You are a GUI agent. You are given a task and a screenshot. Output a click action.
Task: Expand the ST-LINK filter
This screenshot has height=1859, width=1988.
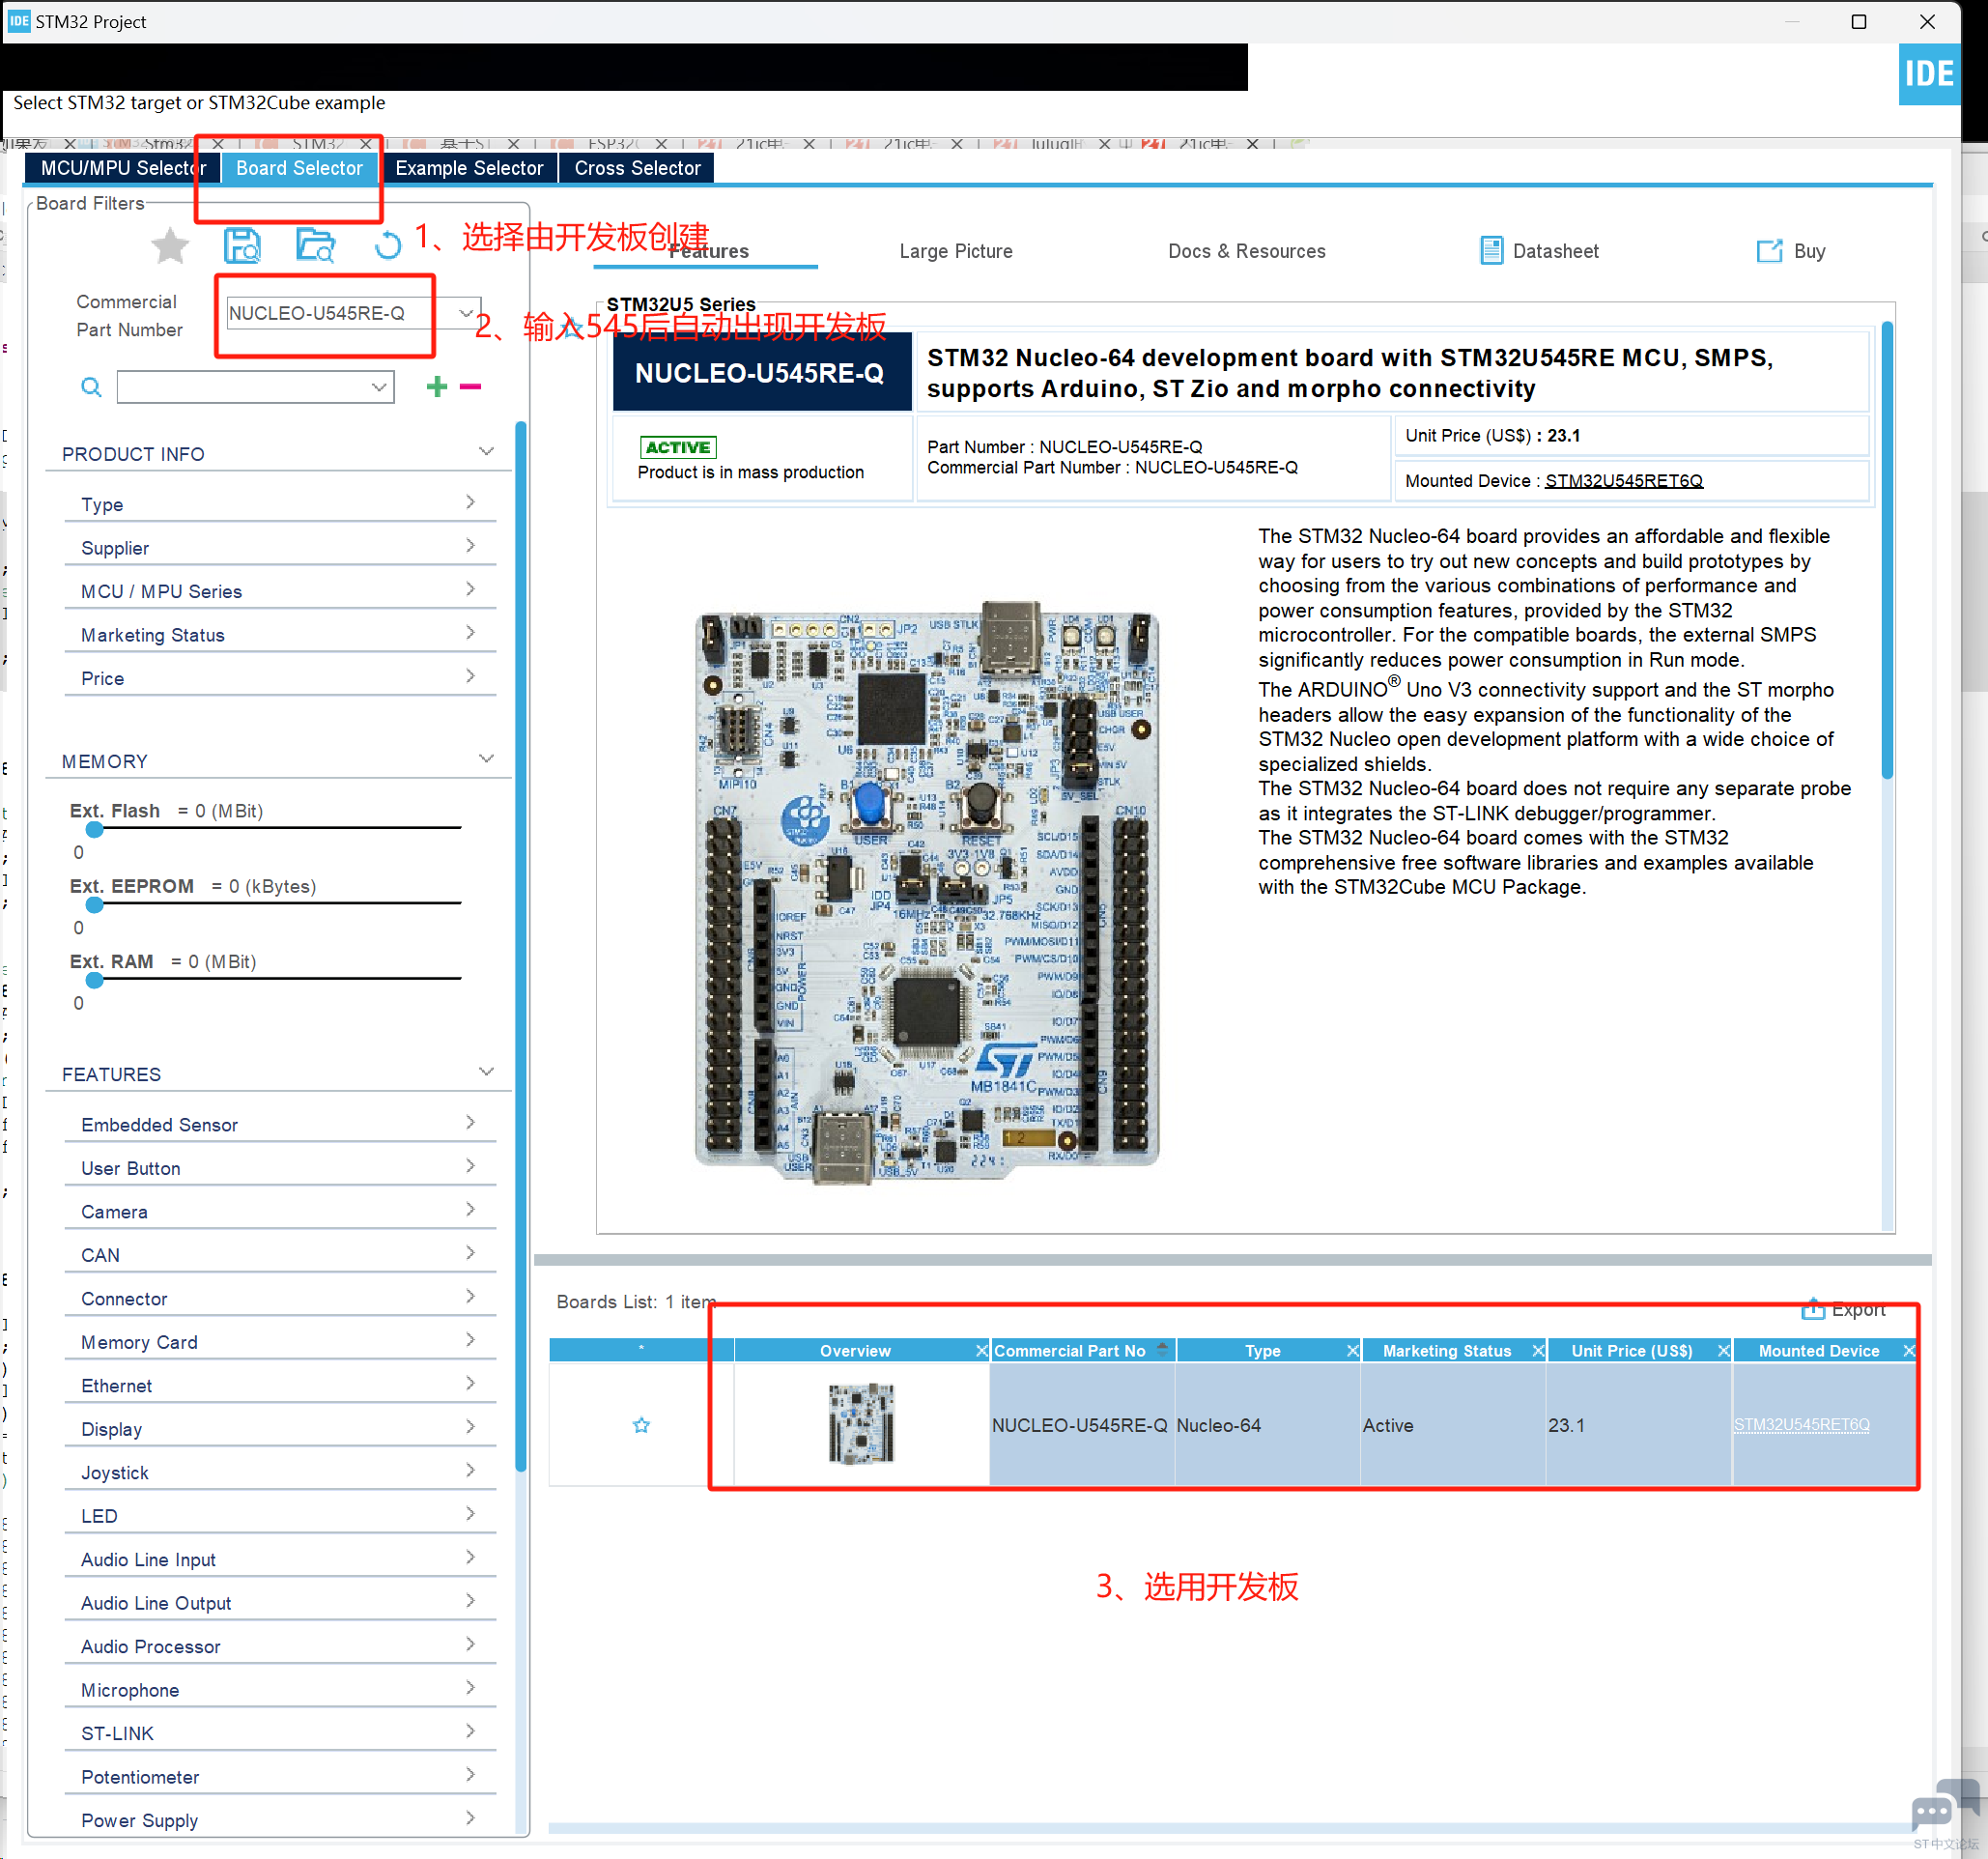coord(280,1733)
